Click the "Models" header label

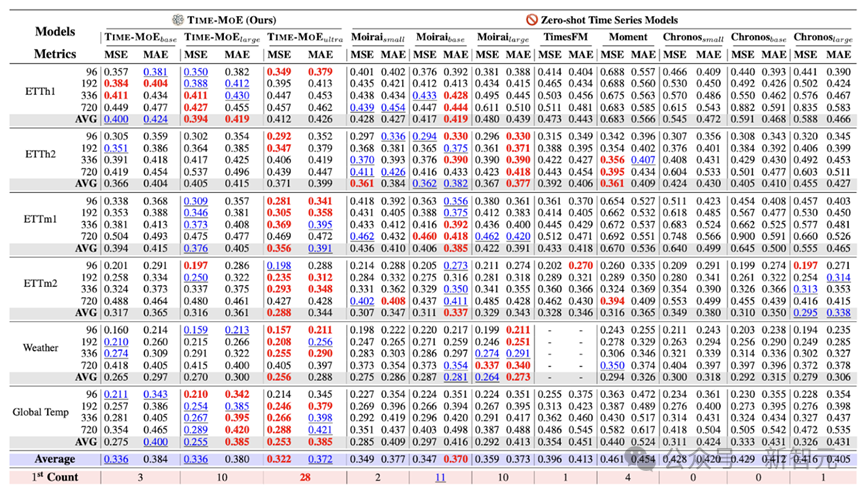(36, 31)
